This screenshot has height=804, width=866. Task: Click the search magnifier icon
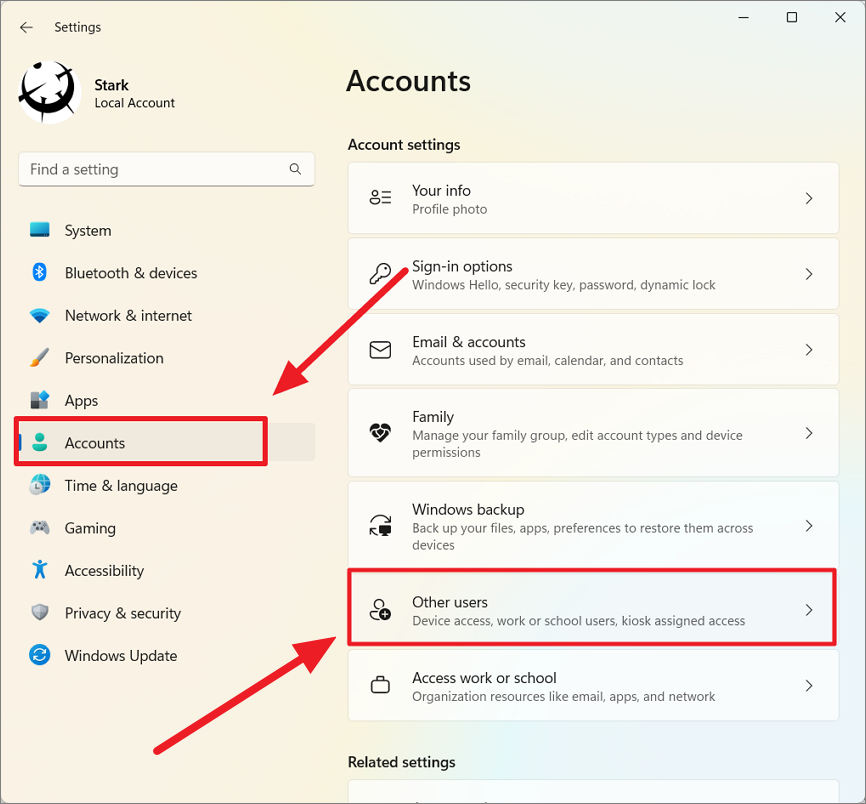click(295, 169)
